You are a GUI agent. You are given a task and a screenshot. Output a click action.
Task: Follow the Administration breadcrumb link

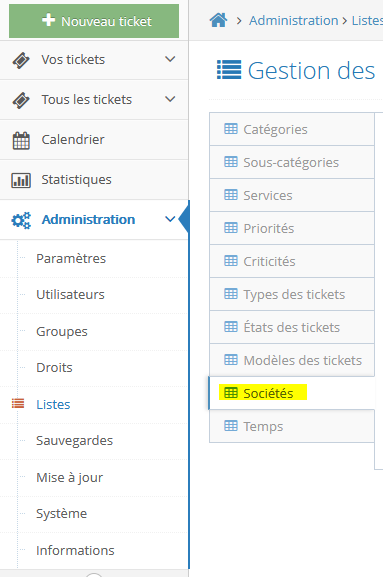[x=294, y=21]
